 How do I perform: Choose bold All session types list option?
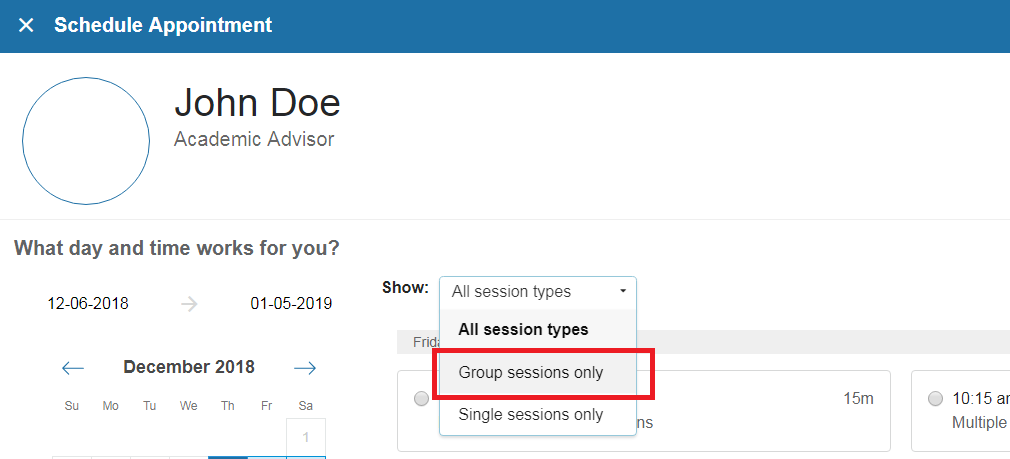(523, 329)
